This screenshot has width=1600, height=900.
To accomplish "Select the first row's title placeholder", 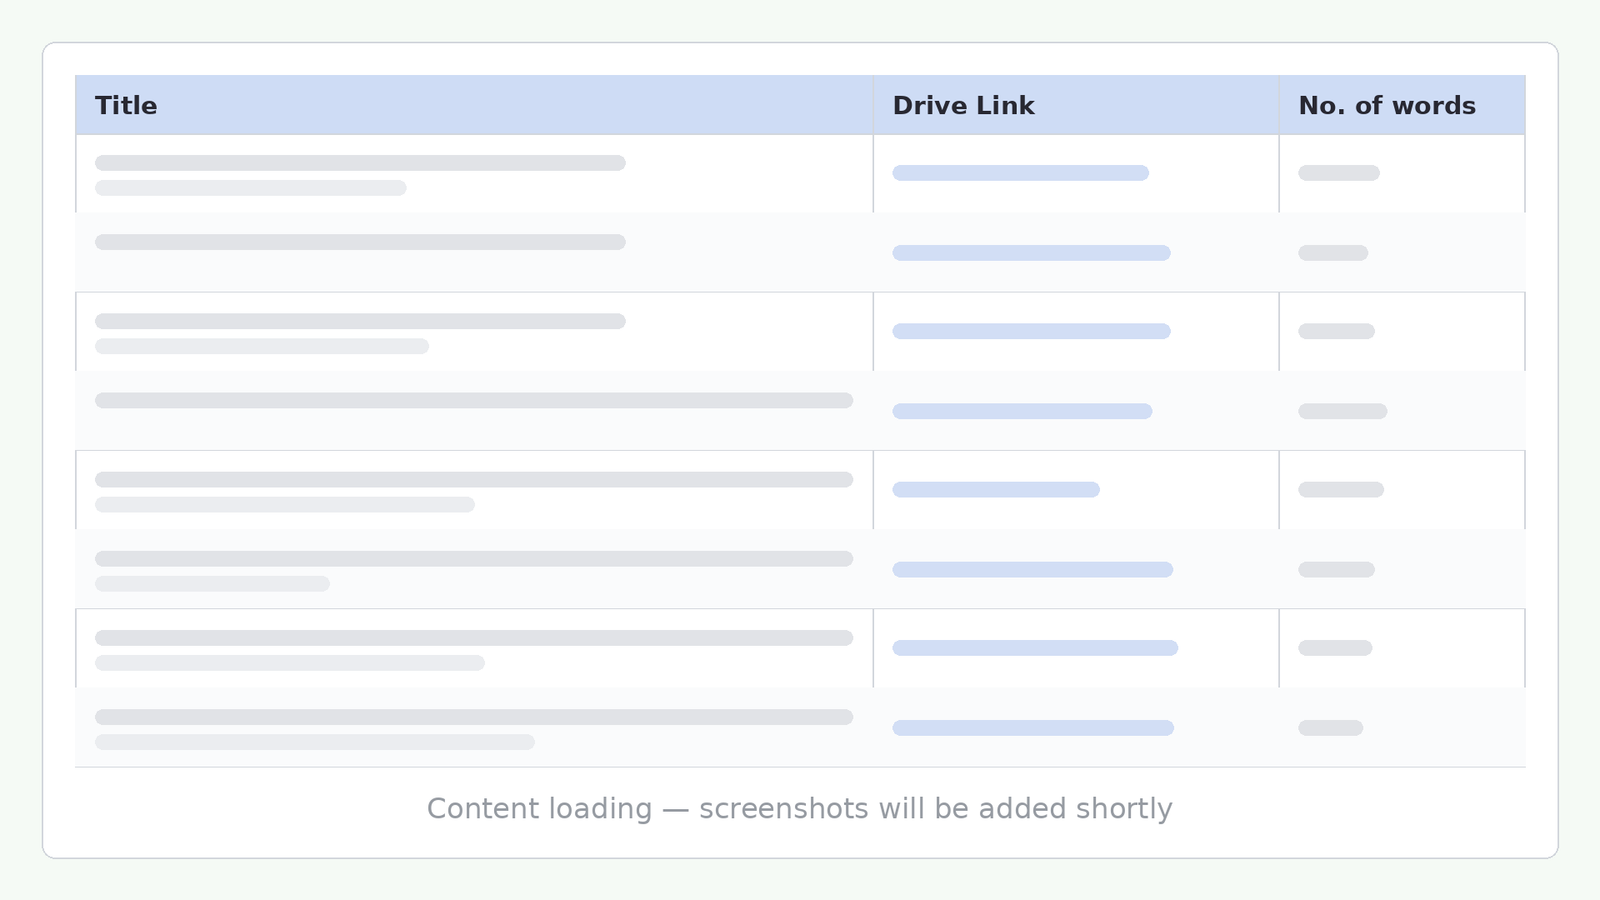I will 360,175.
